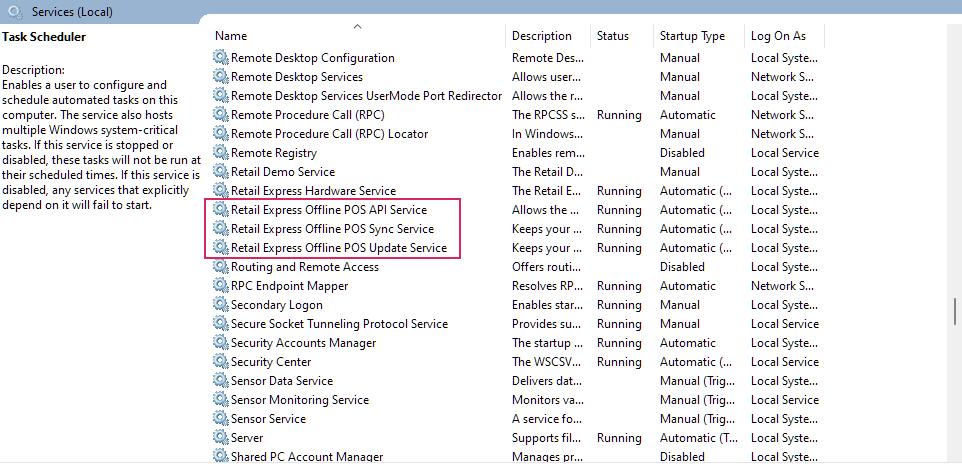Click the Security Center gear icon
The width and height of the screenshot is (962, 464).
pos(220,362)
